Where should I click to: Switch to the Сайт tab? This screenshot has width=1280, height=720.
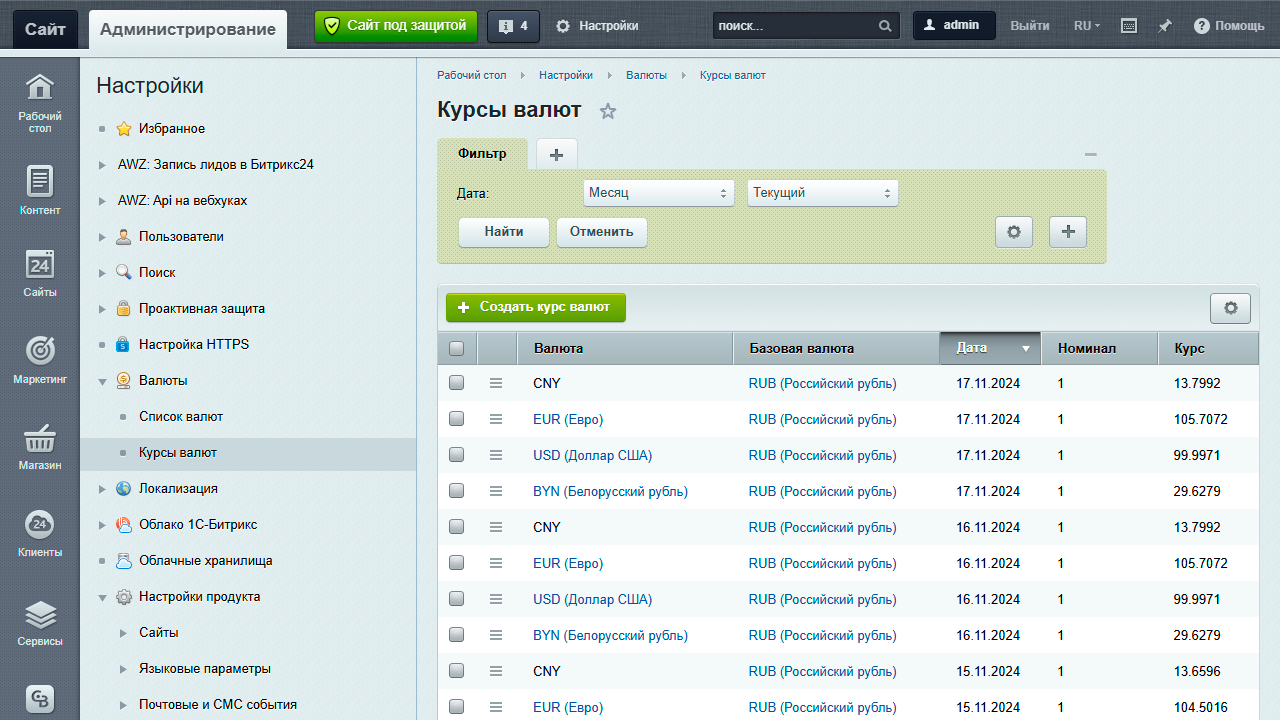(45, 29)
